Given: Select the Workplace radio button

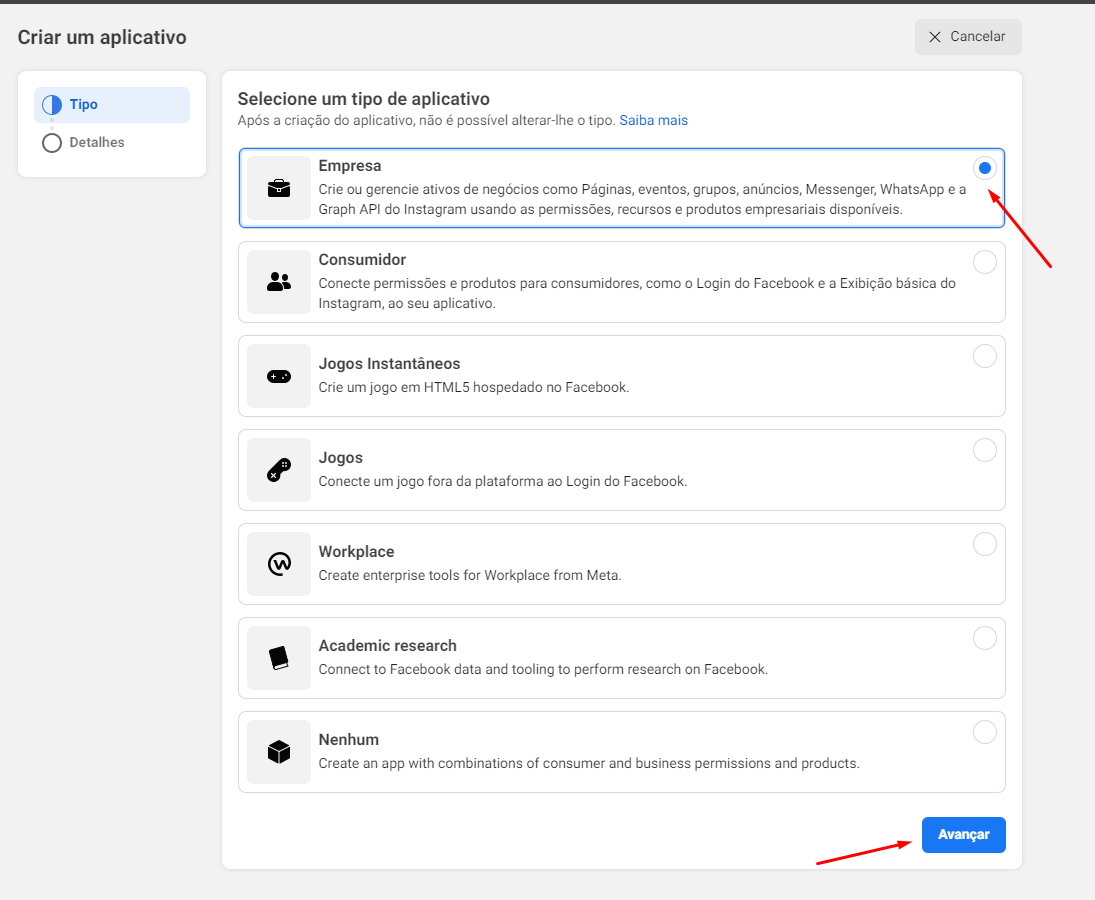Looking at the screenshot, I should click(x=985, y=544).
